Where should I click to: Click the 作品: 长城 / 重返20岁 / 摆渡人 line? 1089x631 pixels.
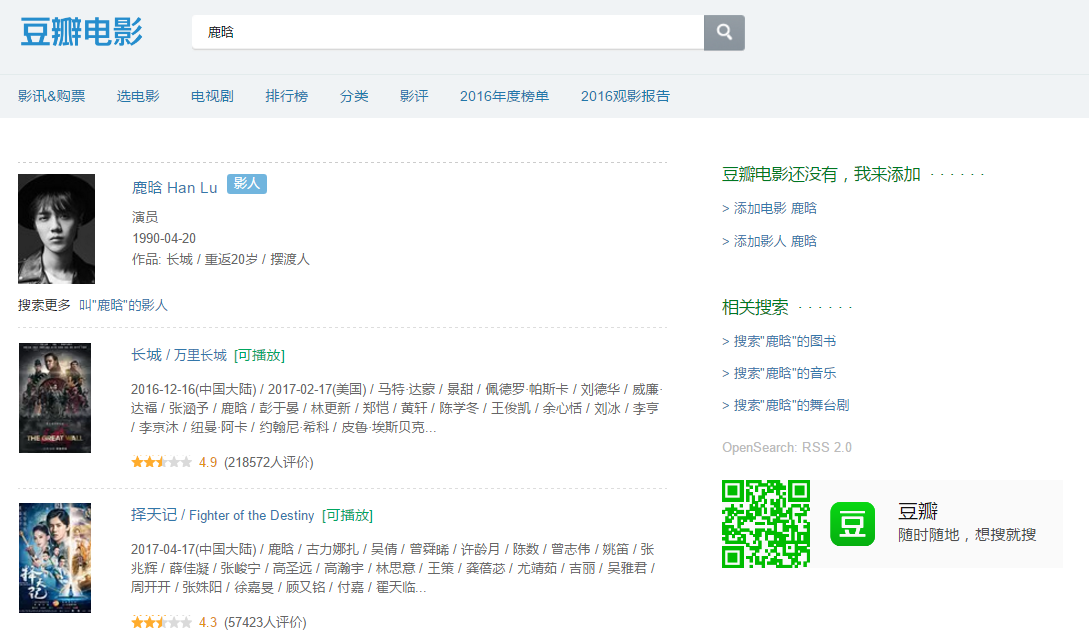point(221,259)
